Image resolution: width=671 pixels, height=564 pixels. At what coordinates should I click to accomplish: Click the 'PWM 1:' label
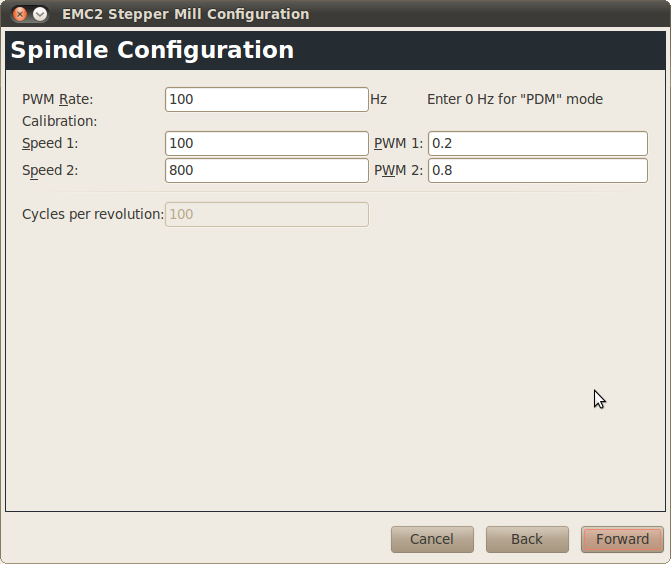(x=398, y=144)
